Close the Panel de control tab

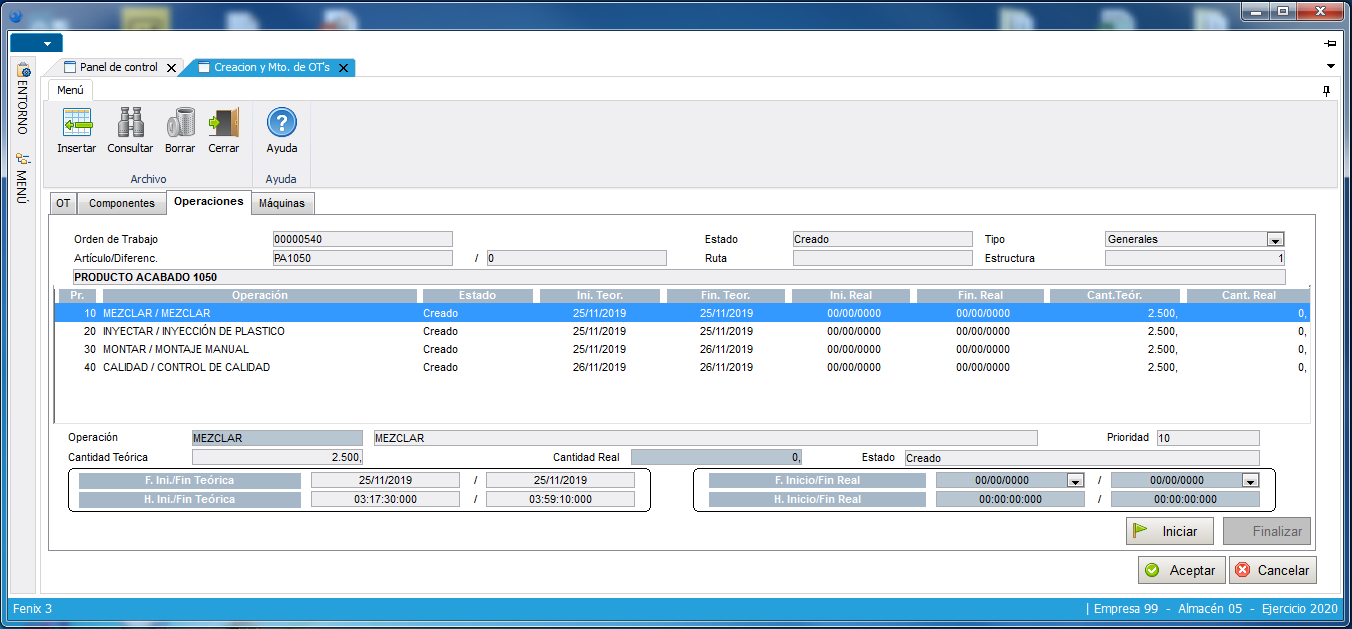pos(171,68)
